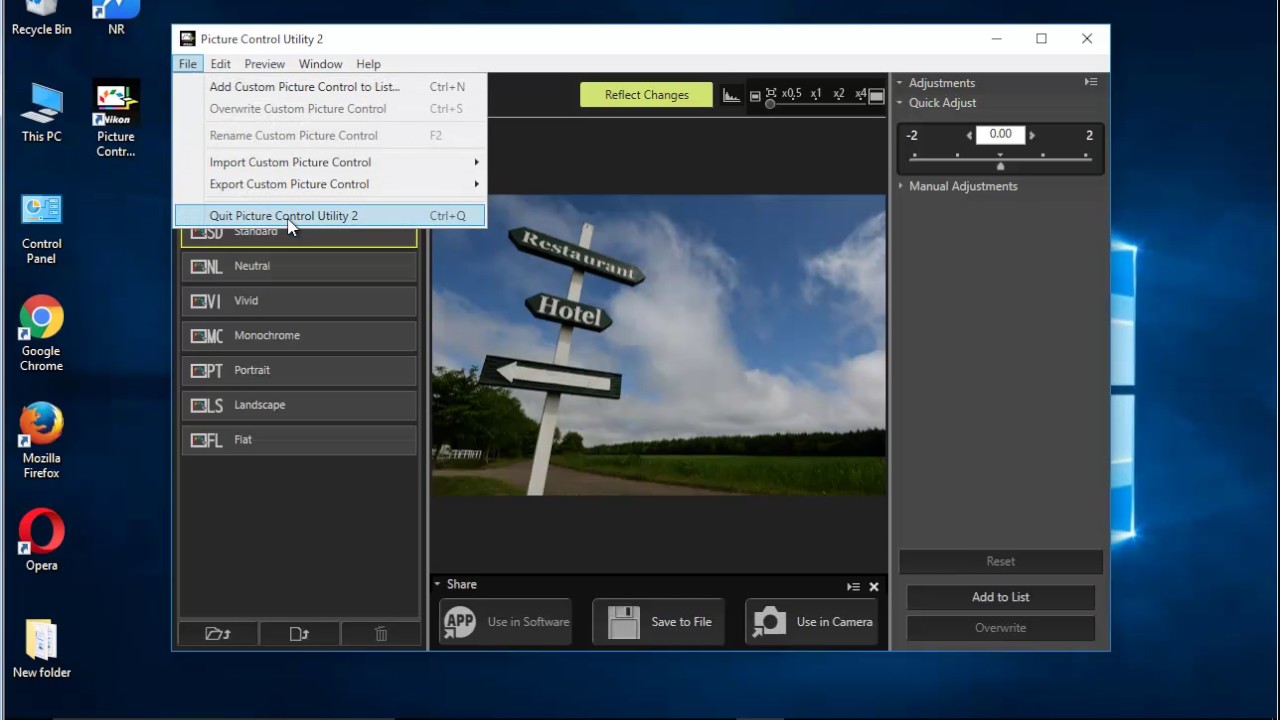Collapse the Adjustments panel triangle
Screen dimensions: 1280x720
tap(899, 83)
